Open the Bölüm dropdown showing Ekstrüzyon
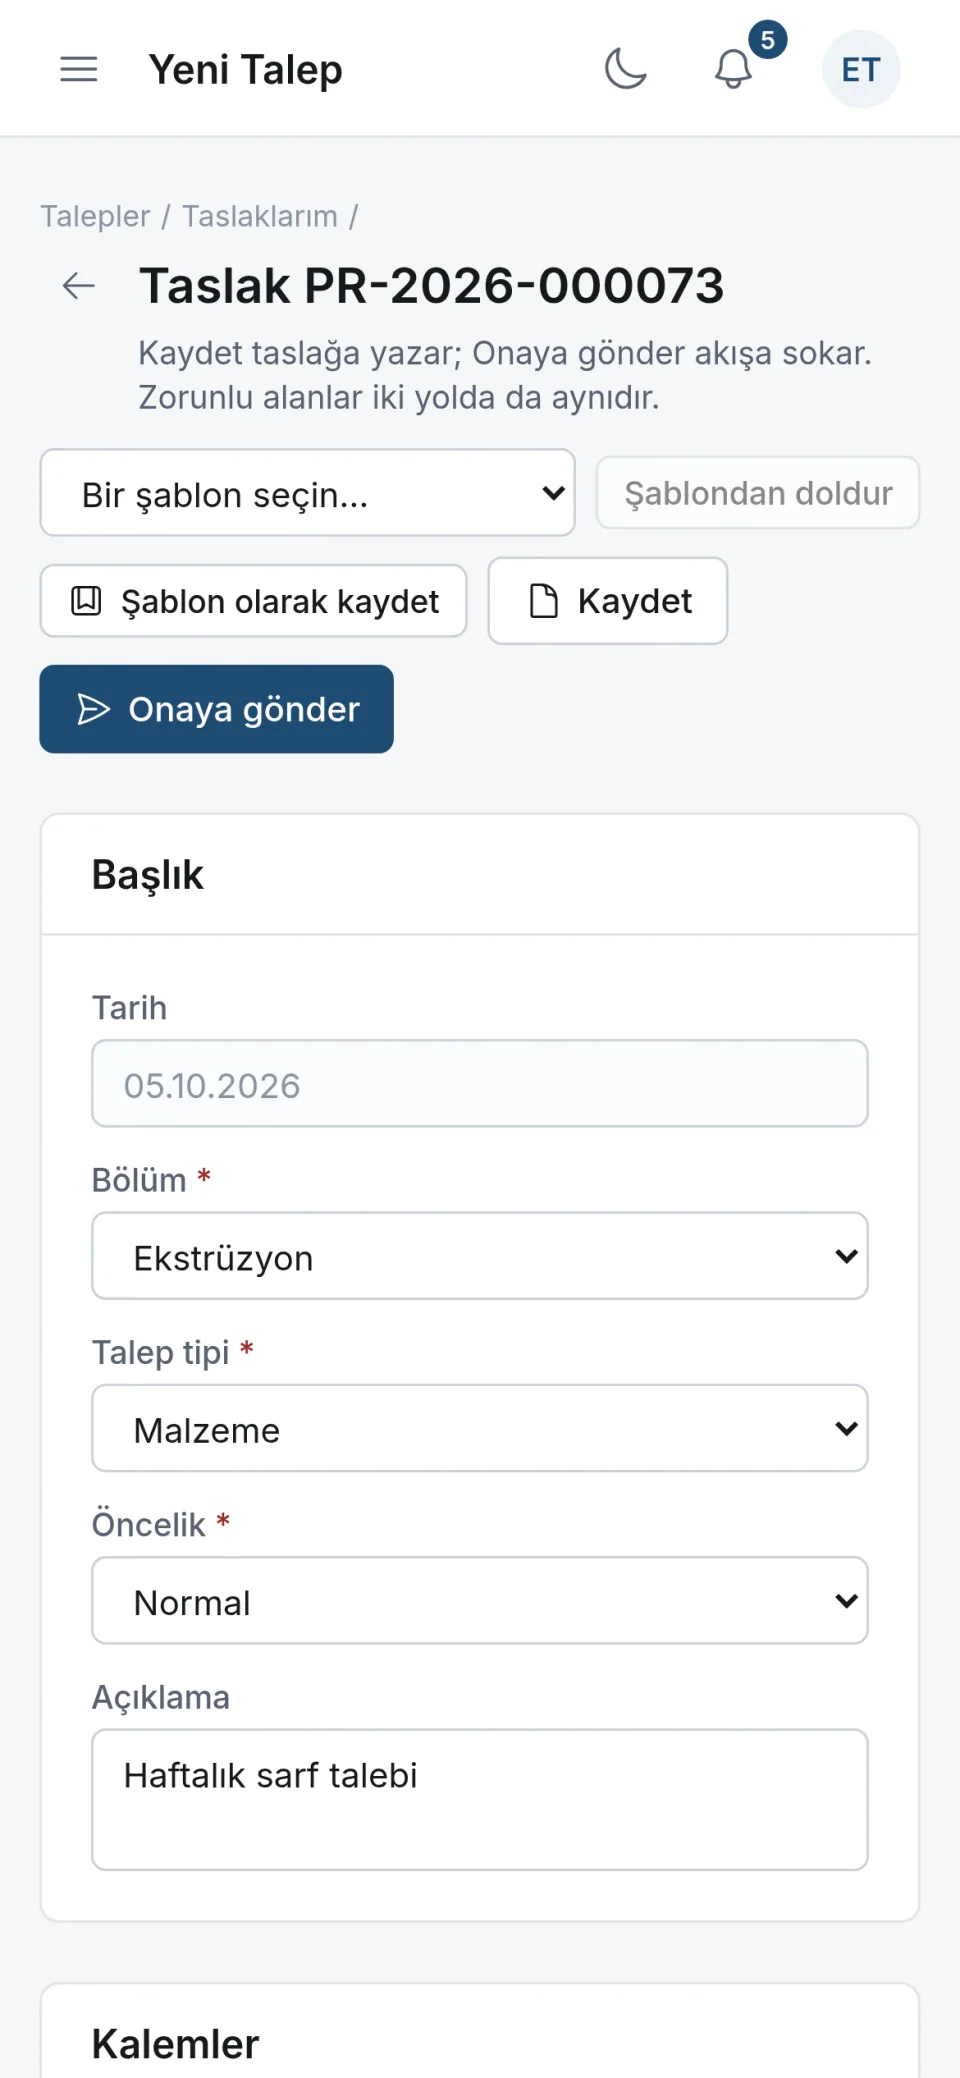 tap(480, 1256)
